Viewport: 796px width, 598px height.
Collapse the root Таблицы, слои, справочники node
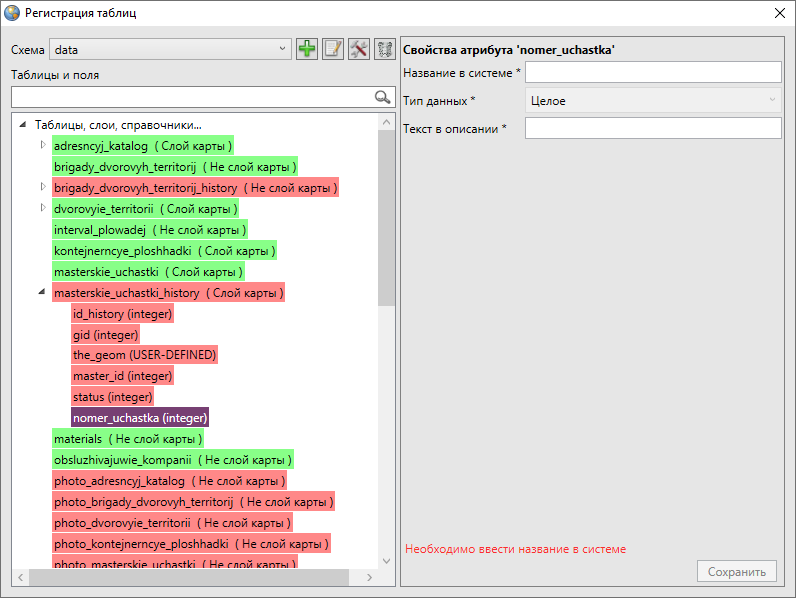(x=23, y=125)
